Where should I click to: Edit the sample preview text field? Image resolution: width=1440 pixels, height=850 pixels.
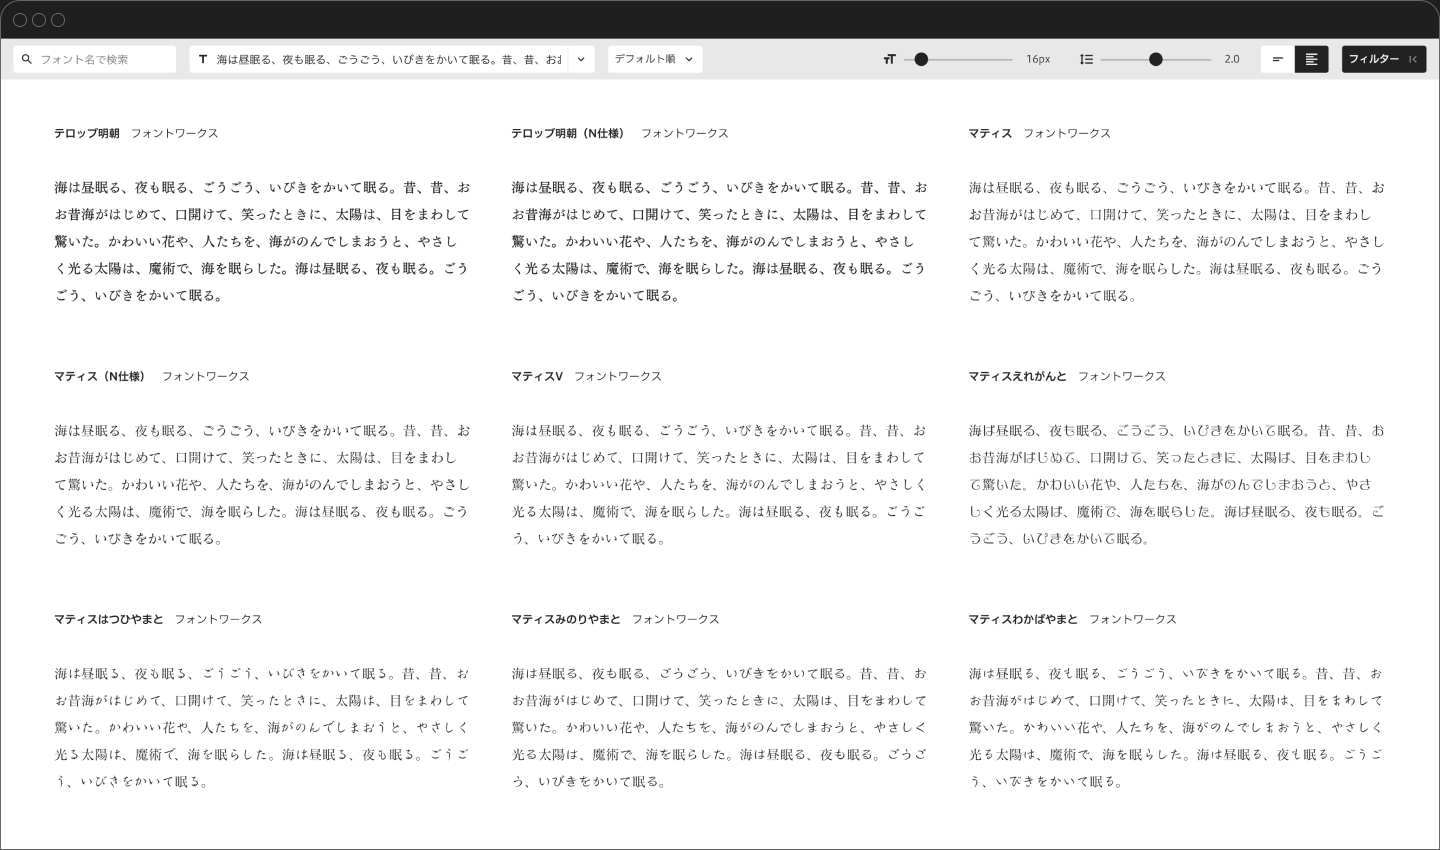(x=380, y=59)
